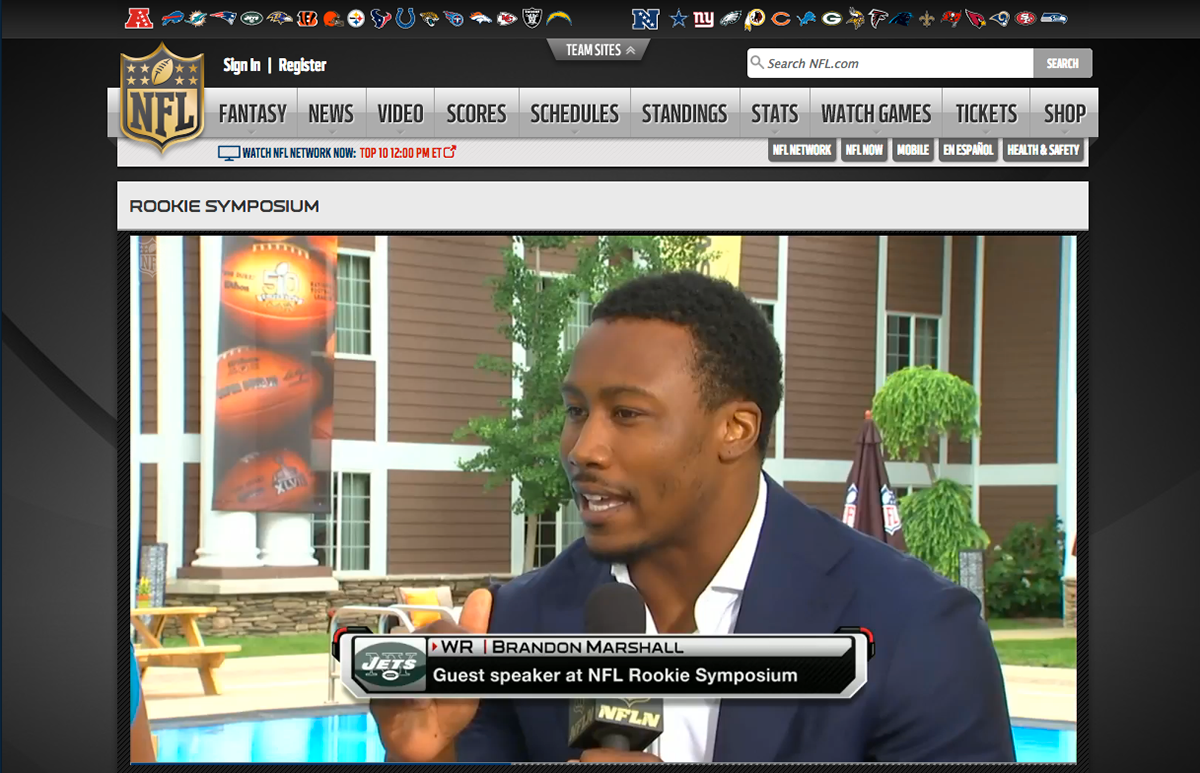1200x773 pixels.
Task: Select the Arizona Cardinals team logo
Action: 975,18
